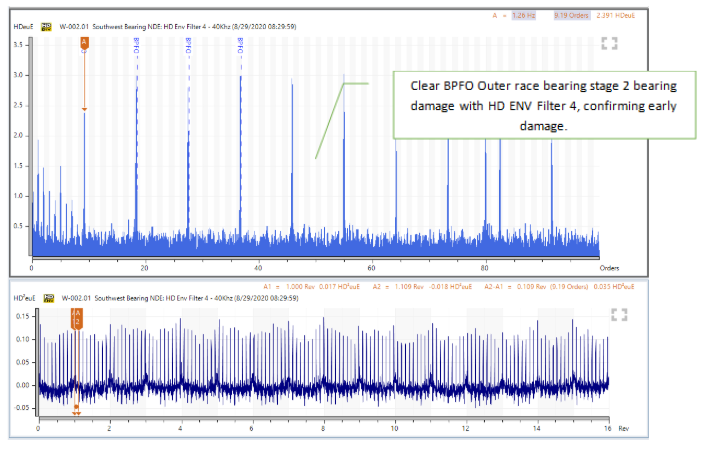Click the Orders x-axis label on the spectrum
Screen dimensions: 703x457
click(x=609, y=268)
